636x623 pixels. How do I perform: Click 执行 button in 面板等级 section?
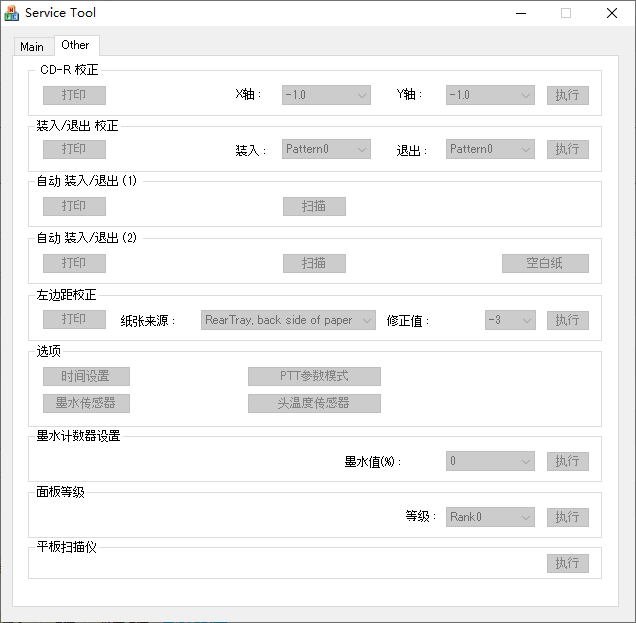pos(567,517)
